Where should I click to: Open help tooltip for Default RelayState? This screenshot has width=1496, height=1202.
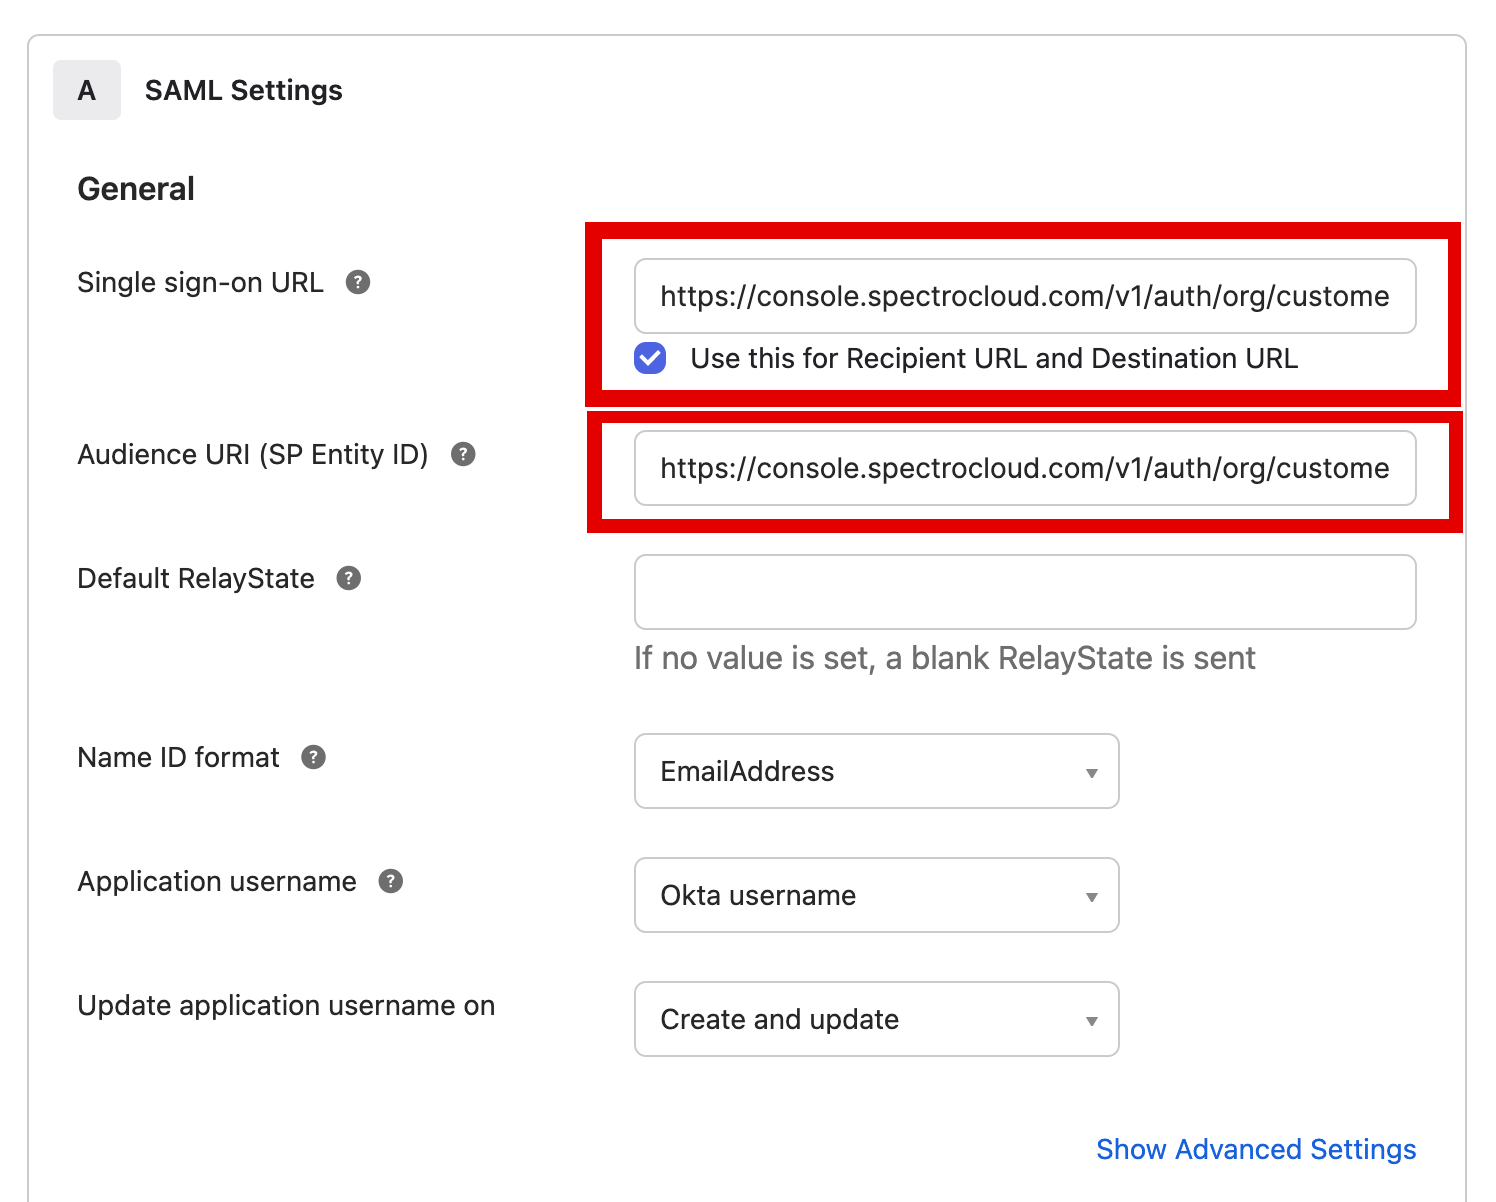click(348, 578)
